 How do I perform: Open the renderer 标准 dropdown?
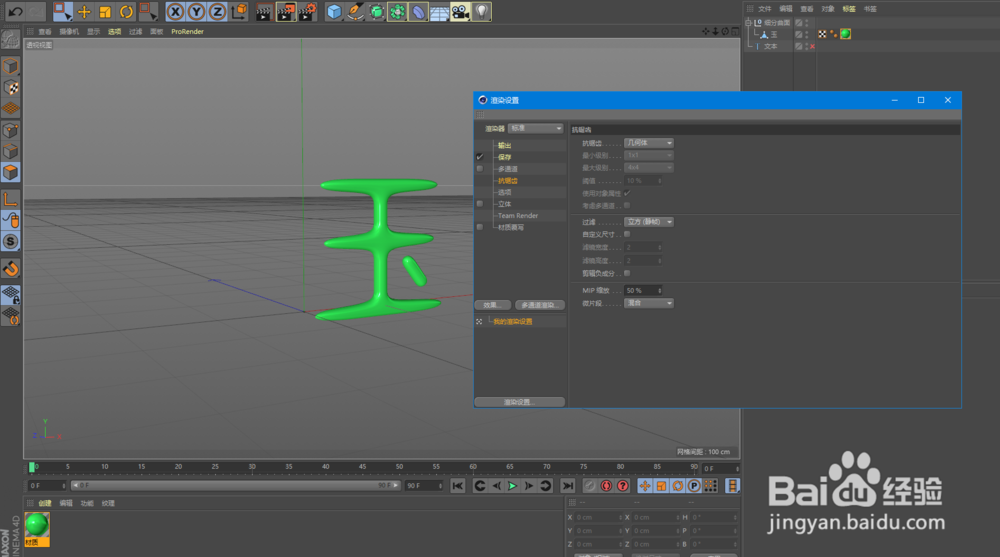click(x=535, y=128)
